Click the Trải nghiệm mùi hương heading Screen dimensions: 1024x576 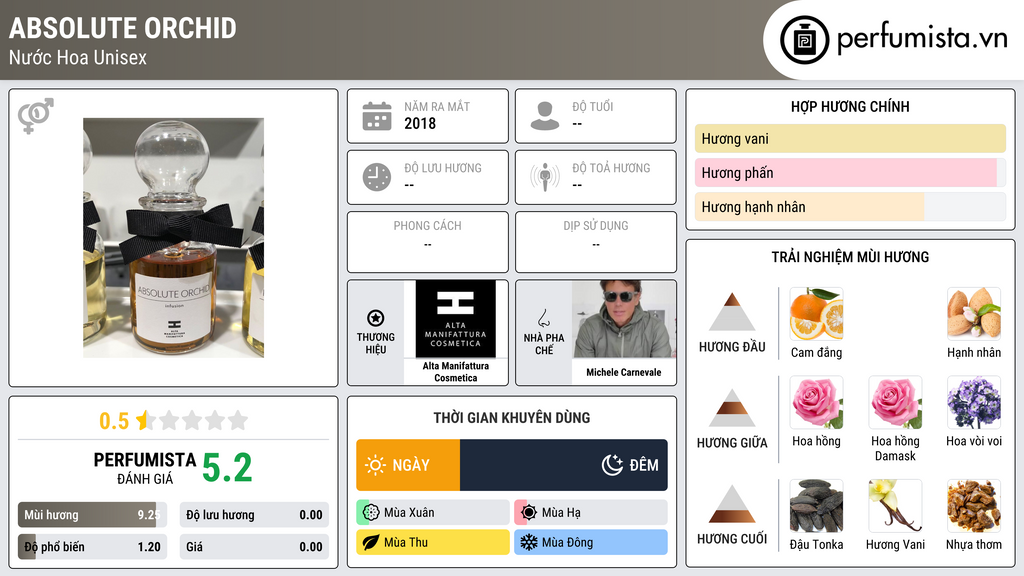click(x=850, y=257)
